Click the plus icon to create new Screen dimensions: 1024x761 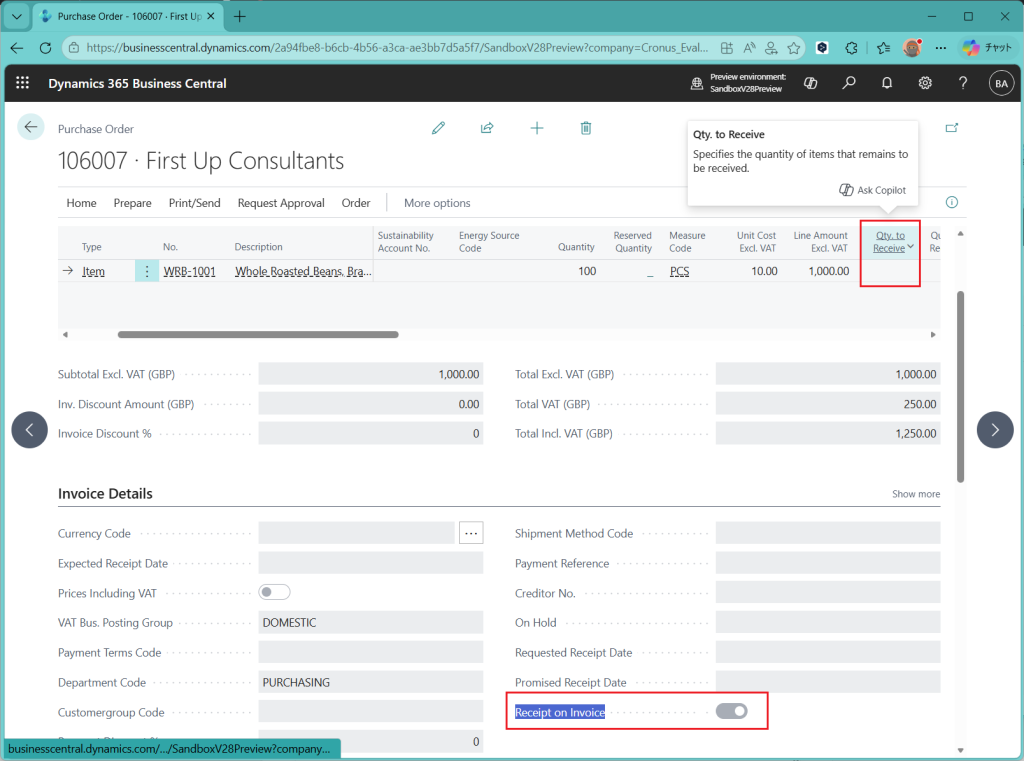537,128
